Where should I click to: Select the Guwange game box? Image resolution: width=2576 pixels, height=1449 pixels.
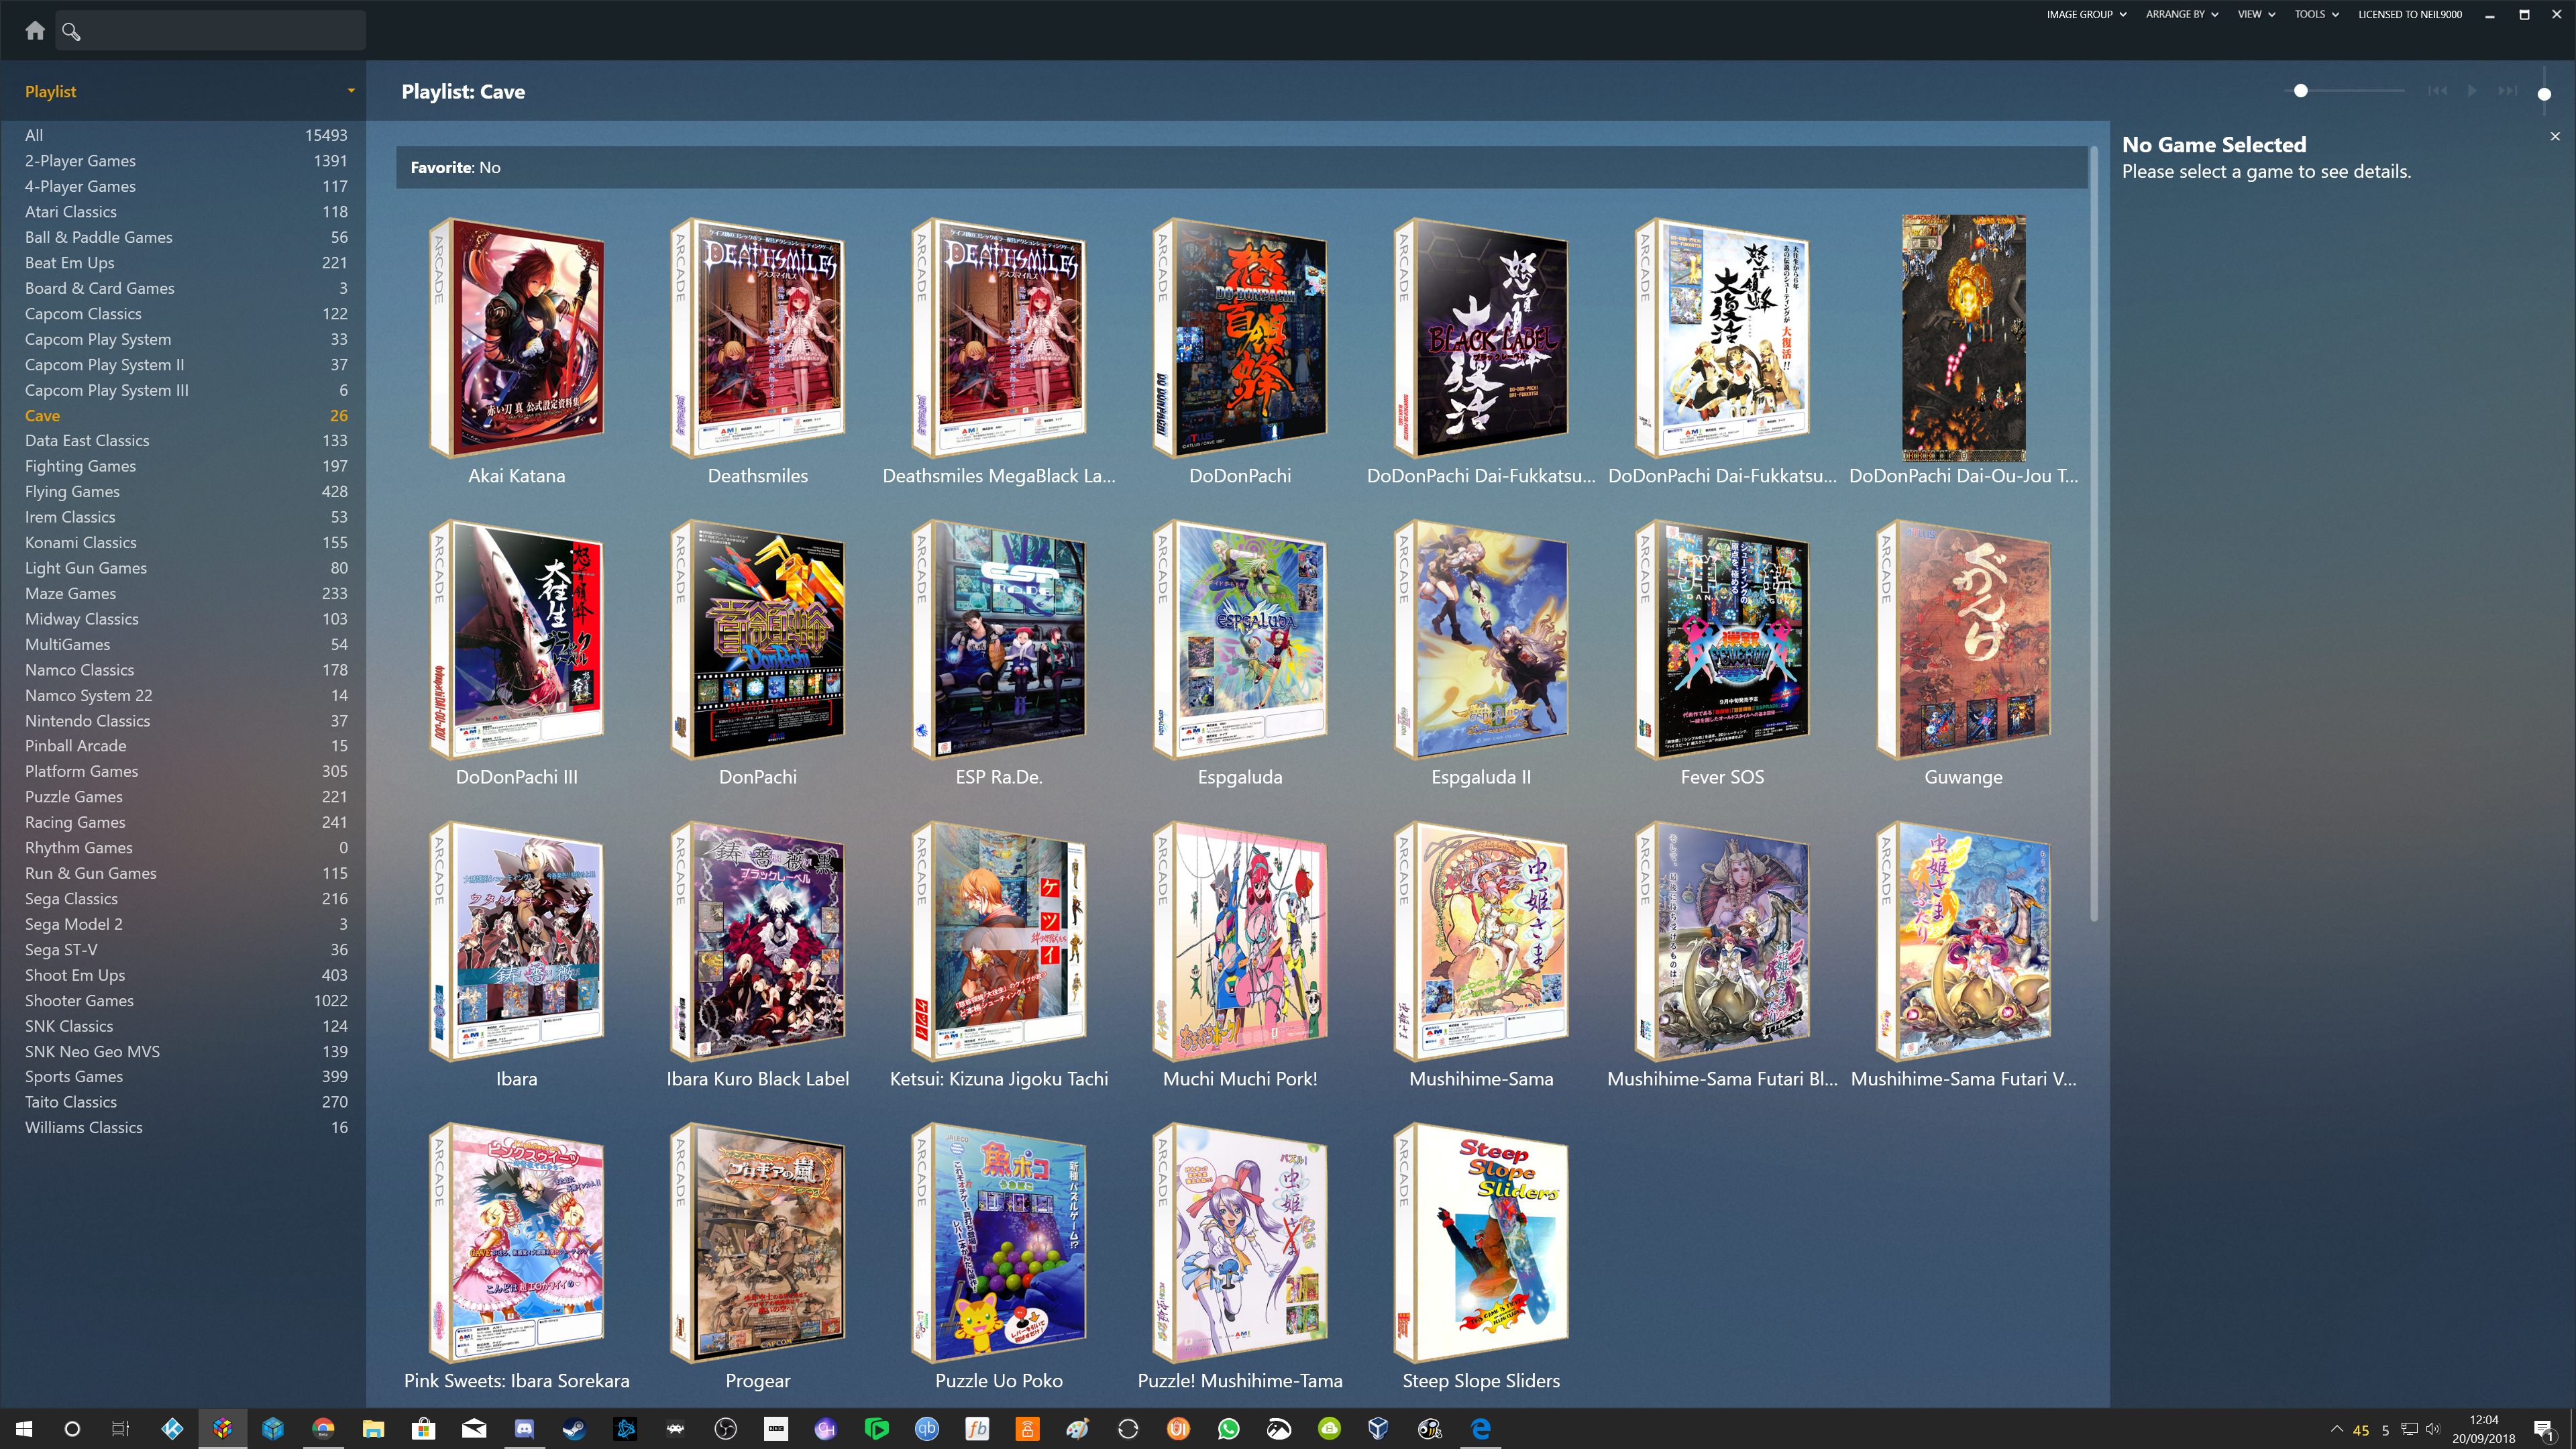(1963, 640)
